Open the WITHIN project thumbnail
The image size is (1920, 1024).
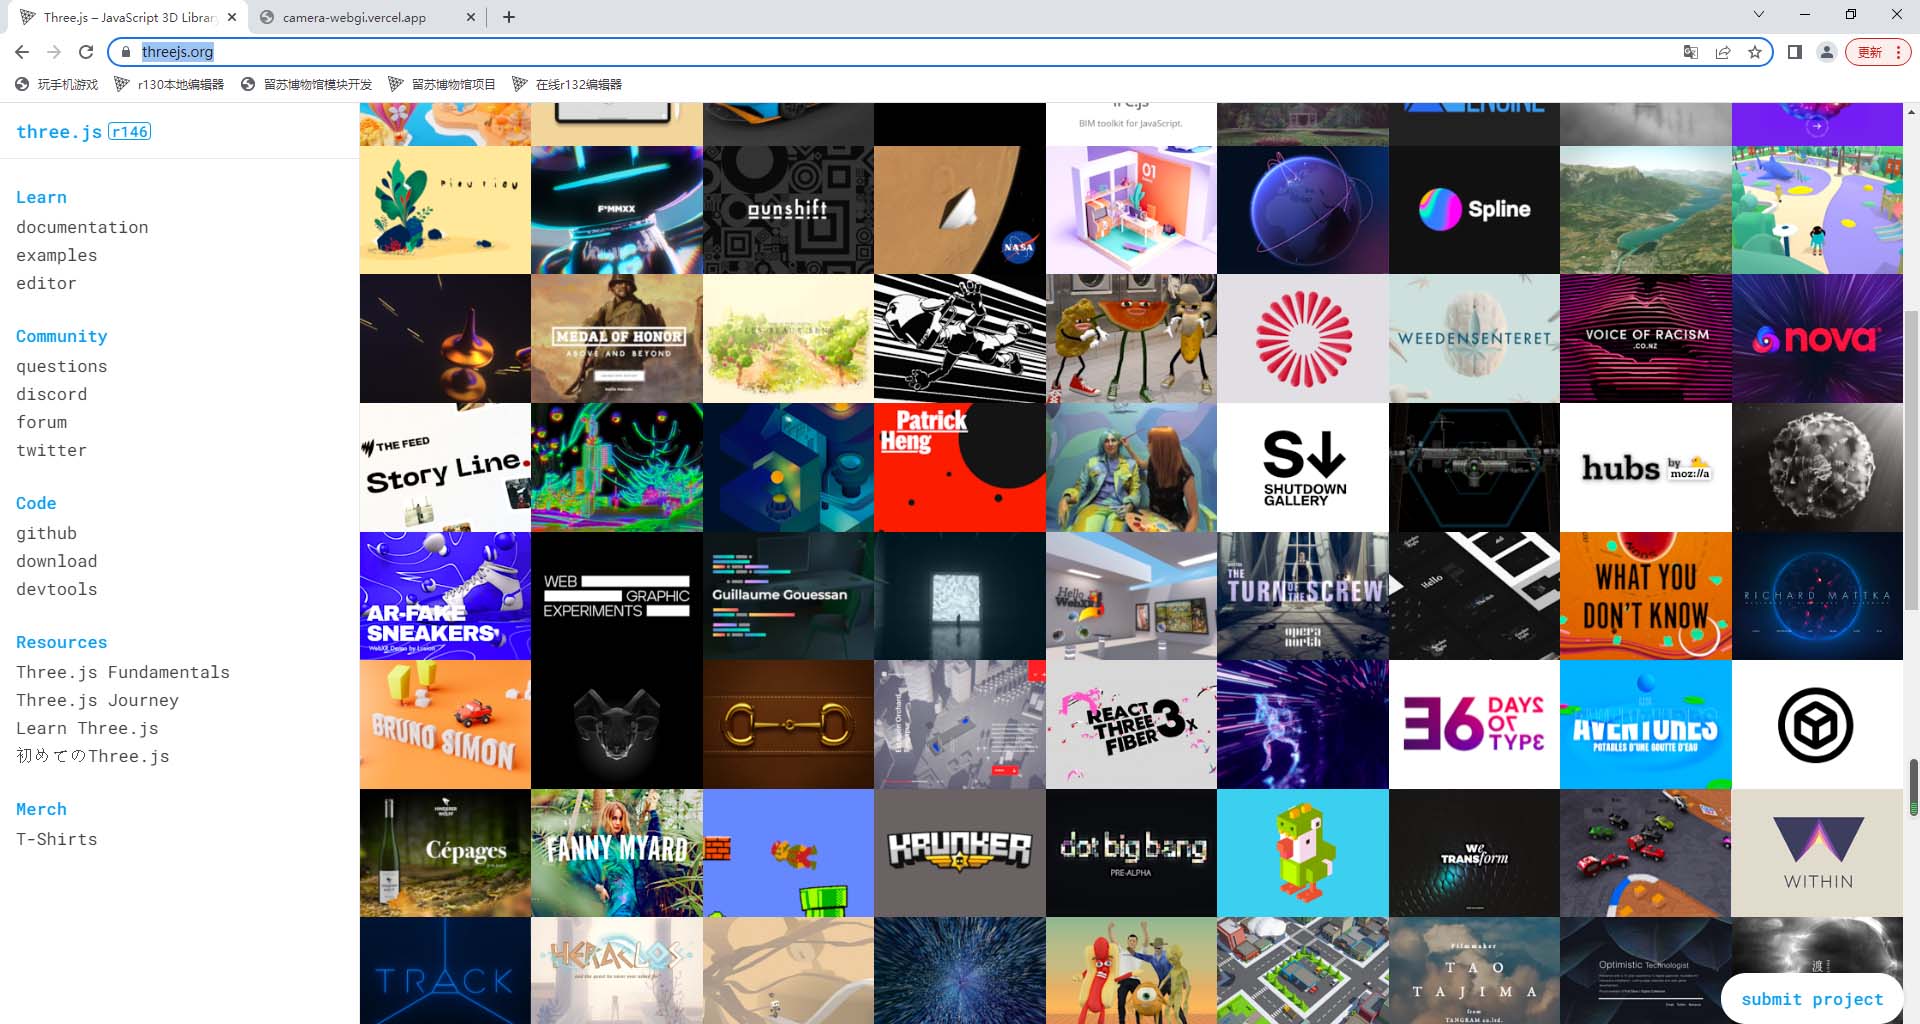point(1817,853)
